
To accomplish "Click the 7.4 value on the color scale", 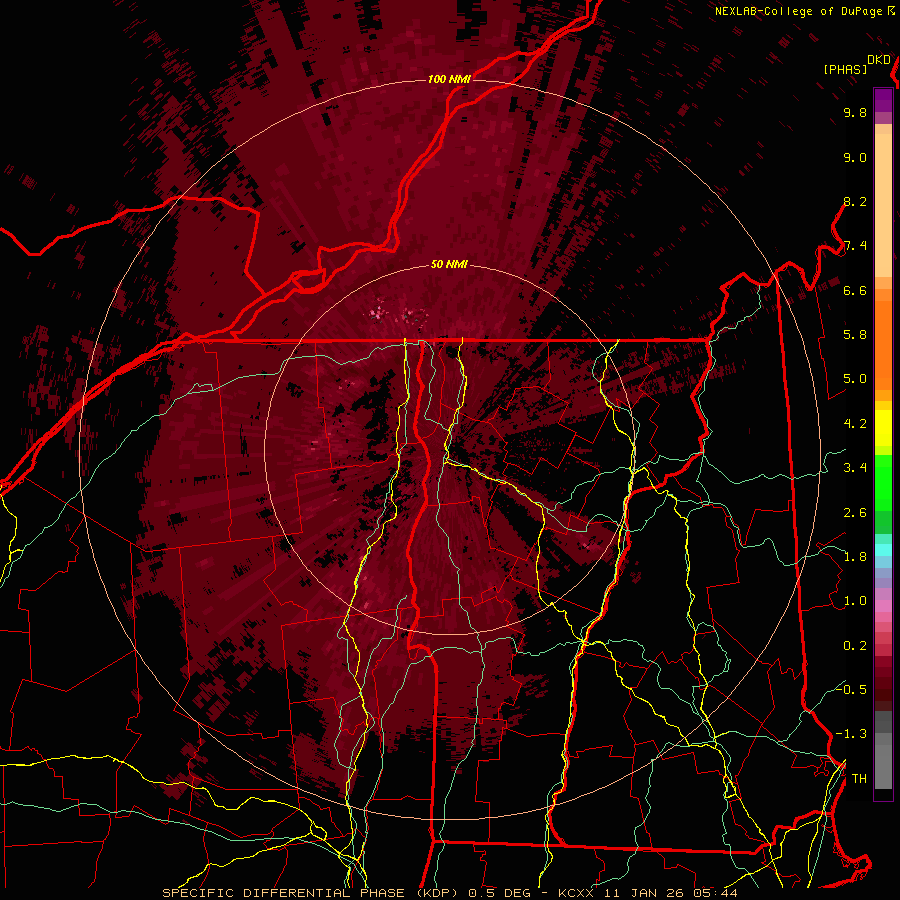I will tap(855, 246).
